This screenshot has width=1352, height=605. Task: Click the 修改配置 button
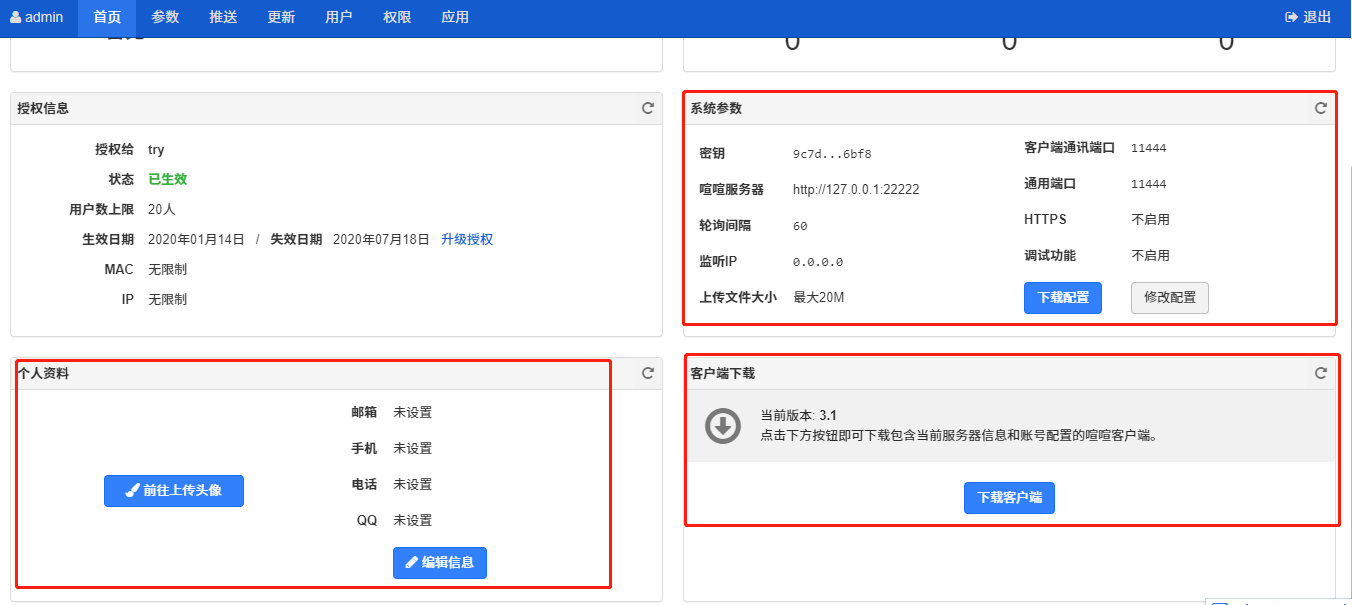(x=1169, y=298)
